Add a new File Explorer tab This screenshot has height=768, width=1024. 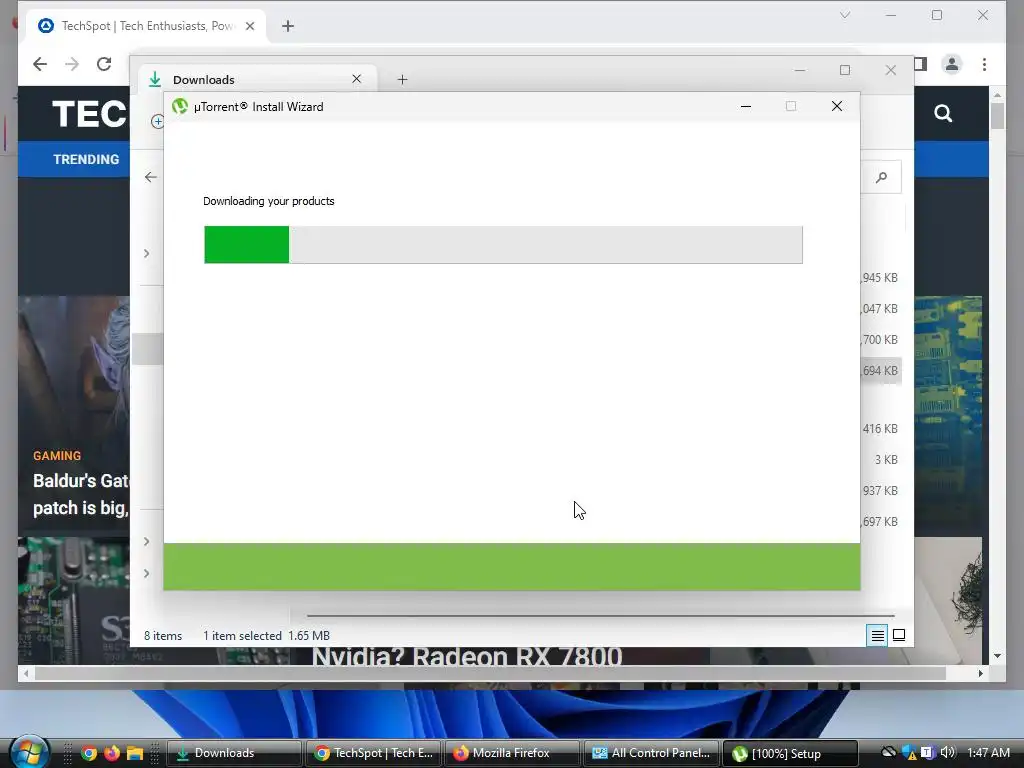click(x=402, y=80)
